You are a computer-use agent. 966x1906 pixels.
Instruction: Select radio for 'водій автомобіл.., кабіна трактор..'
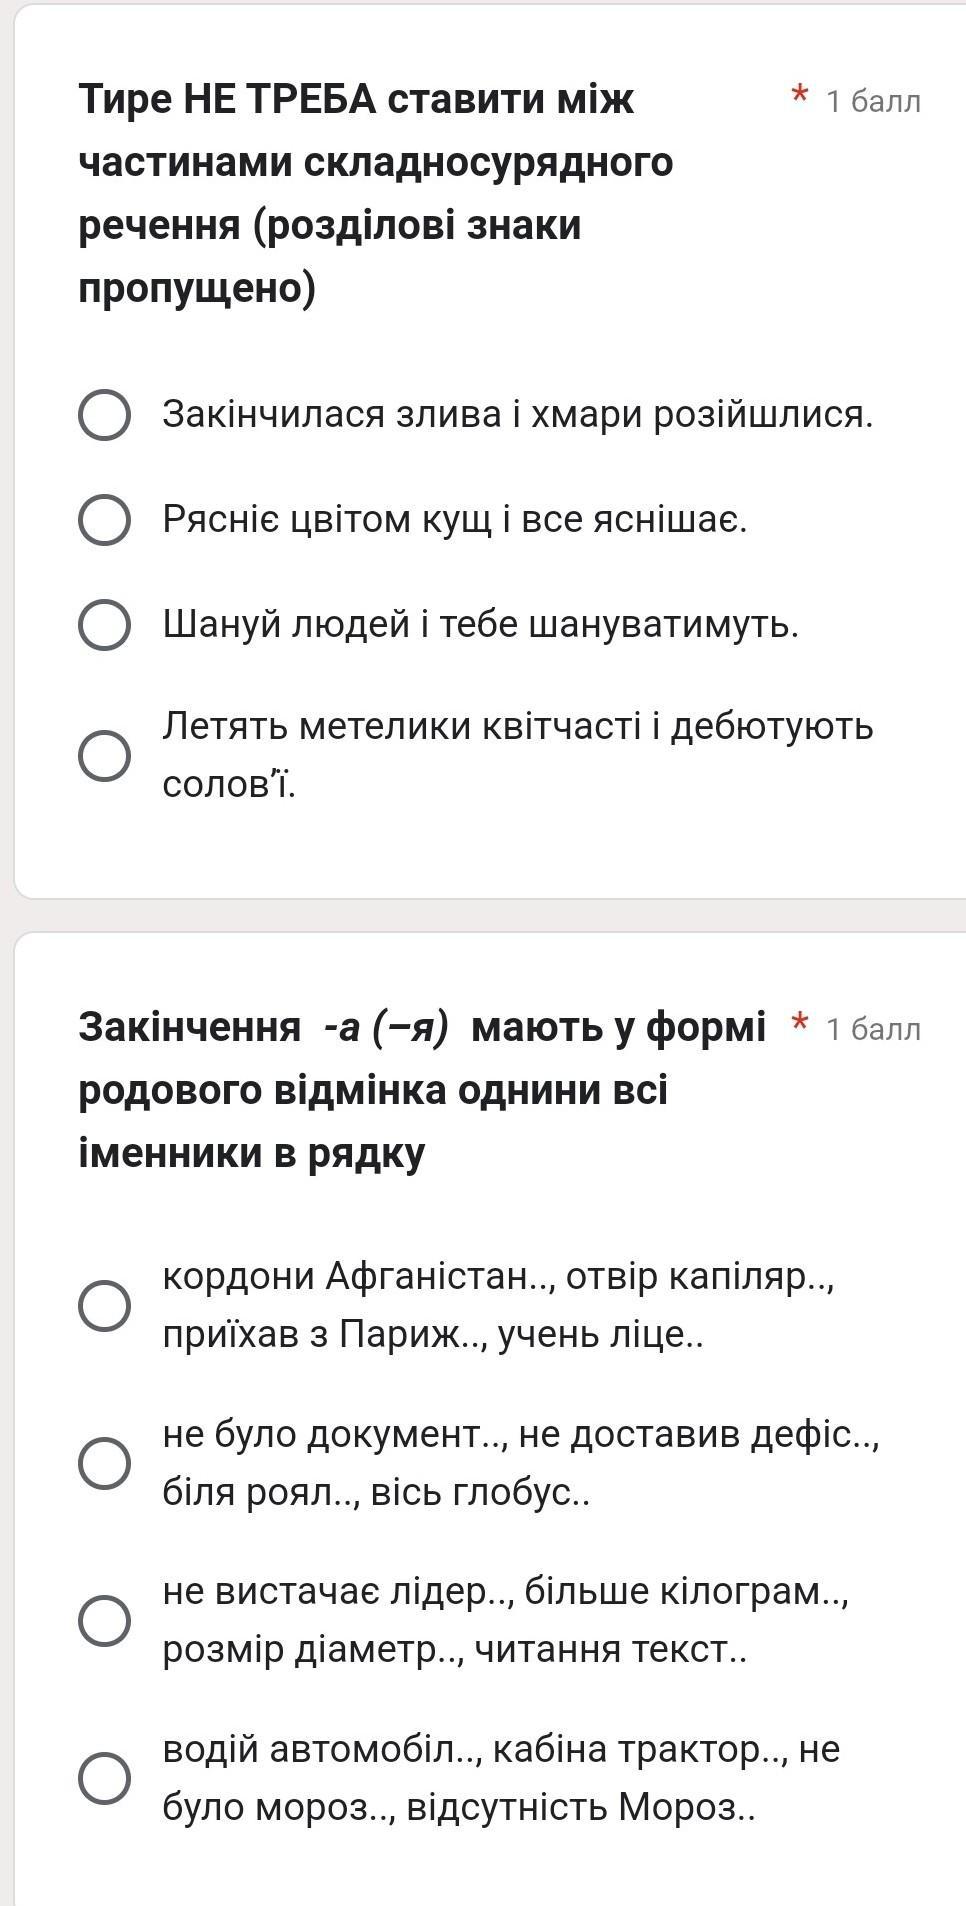click(x=104, y=1777)
